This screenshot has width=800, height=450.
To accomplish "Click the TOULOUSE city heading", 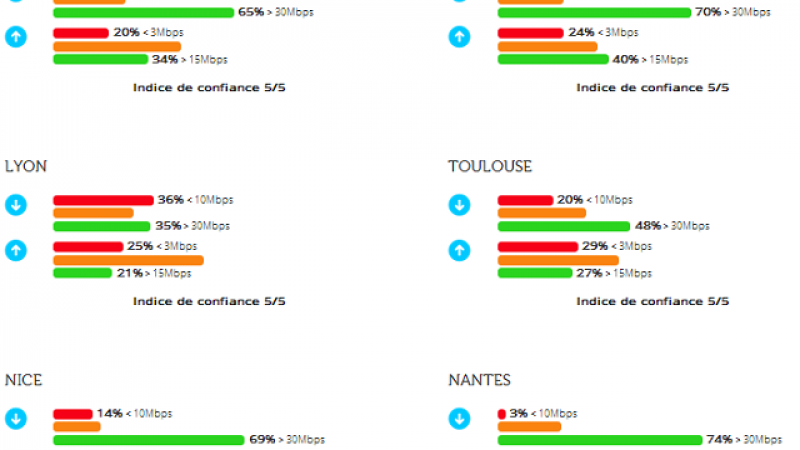I will pos(490,167).
